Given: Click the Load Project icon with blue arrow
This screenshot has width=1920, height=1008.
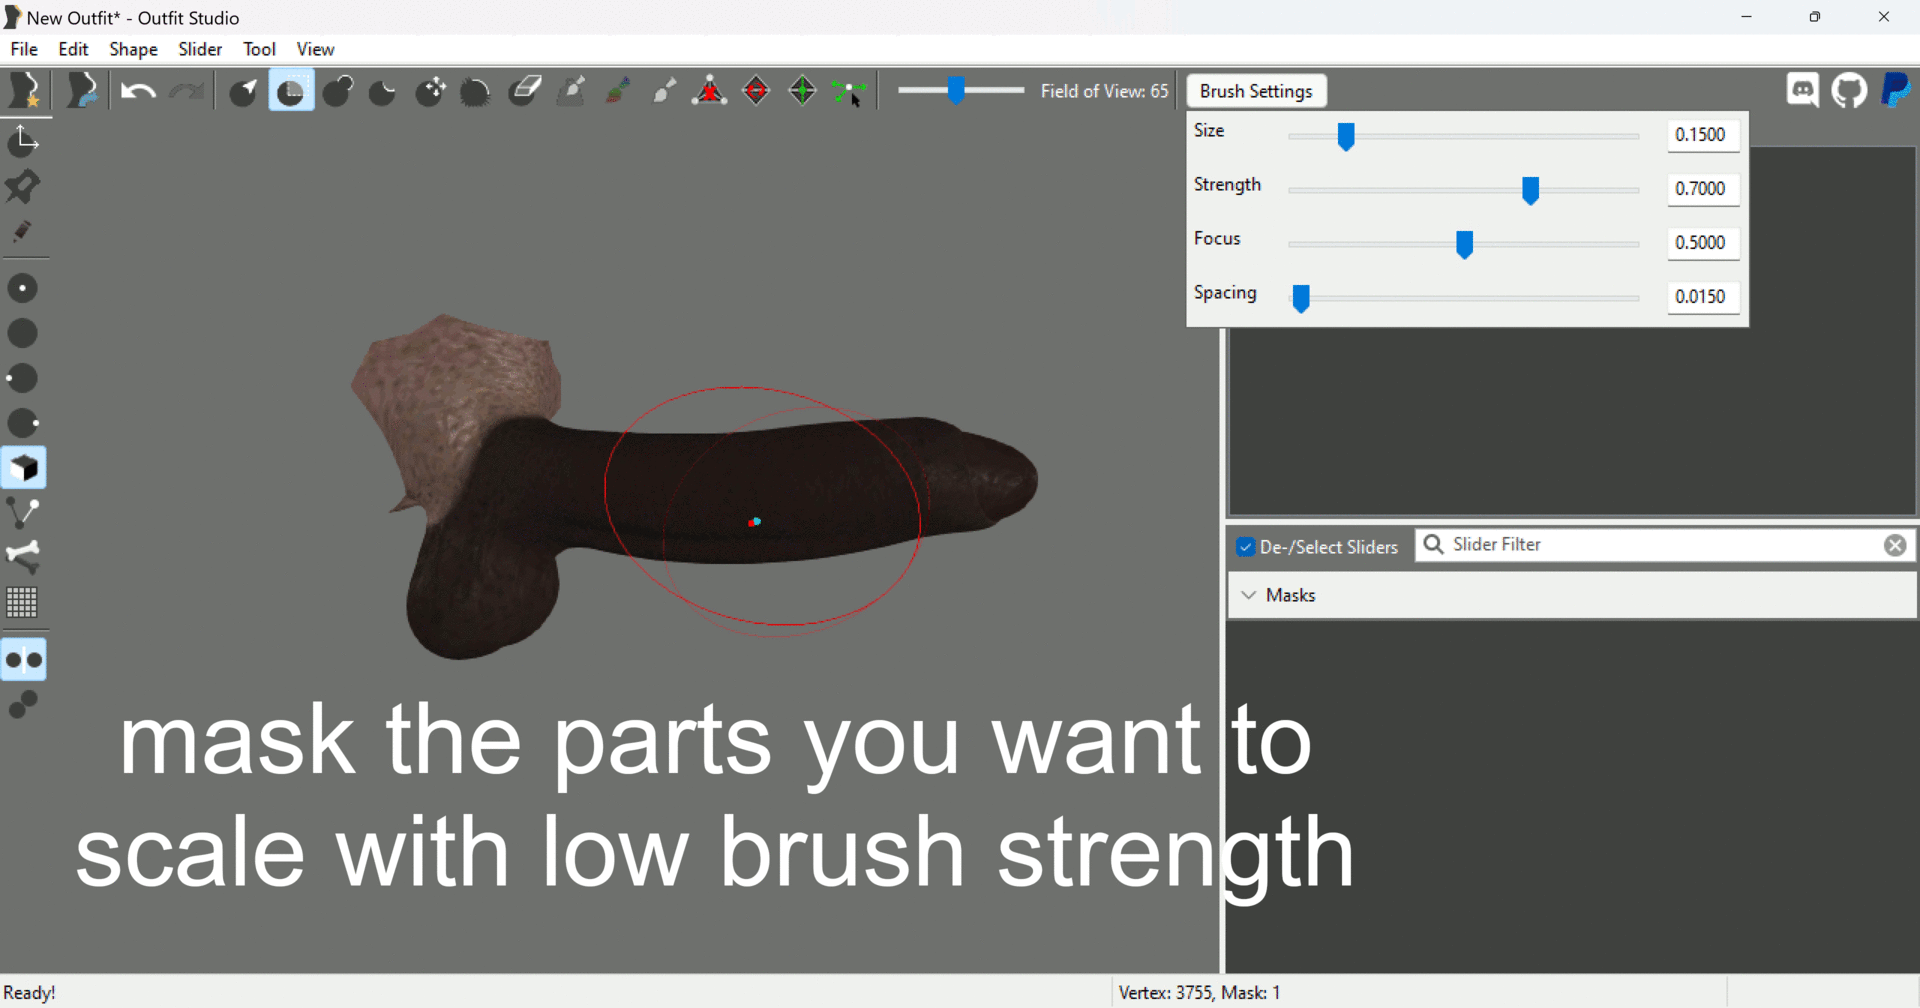Looking at the screenshot, I should pos(82,91).
